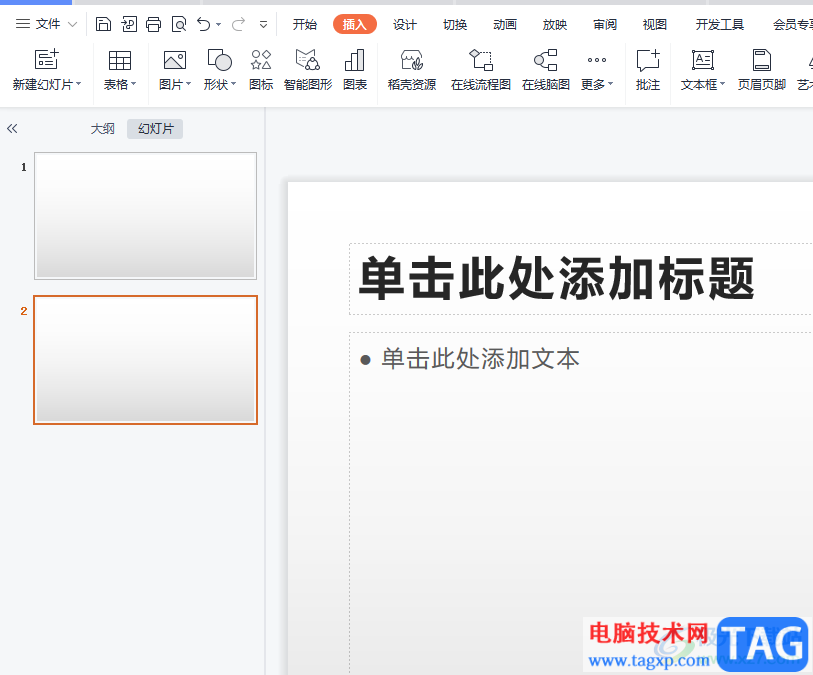This screenshot has height=675, width=813.
Task: Click the Save icon in quick access toolbar
Action: pyautogui.click(x=103, y=24)
